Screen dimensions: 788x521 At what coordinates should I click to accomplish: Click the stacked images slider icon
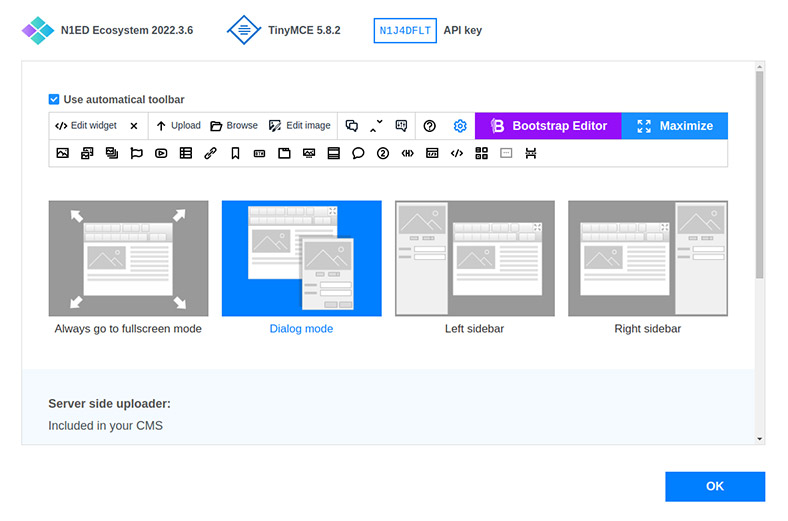click(x=112, y=153)
